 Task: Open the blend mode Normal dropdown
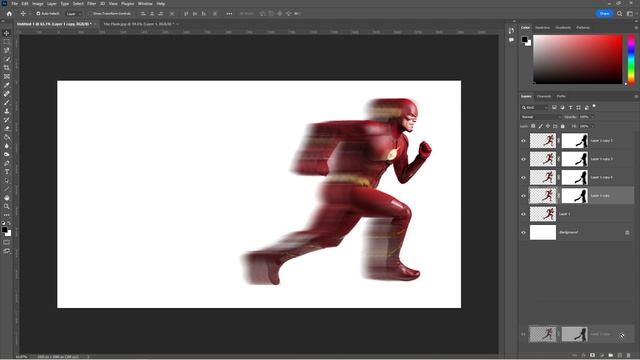[x=541, y=117]
